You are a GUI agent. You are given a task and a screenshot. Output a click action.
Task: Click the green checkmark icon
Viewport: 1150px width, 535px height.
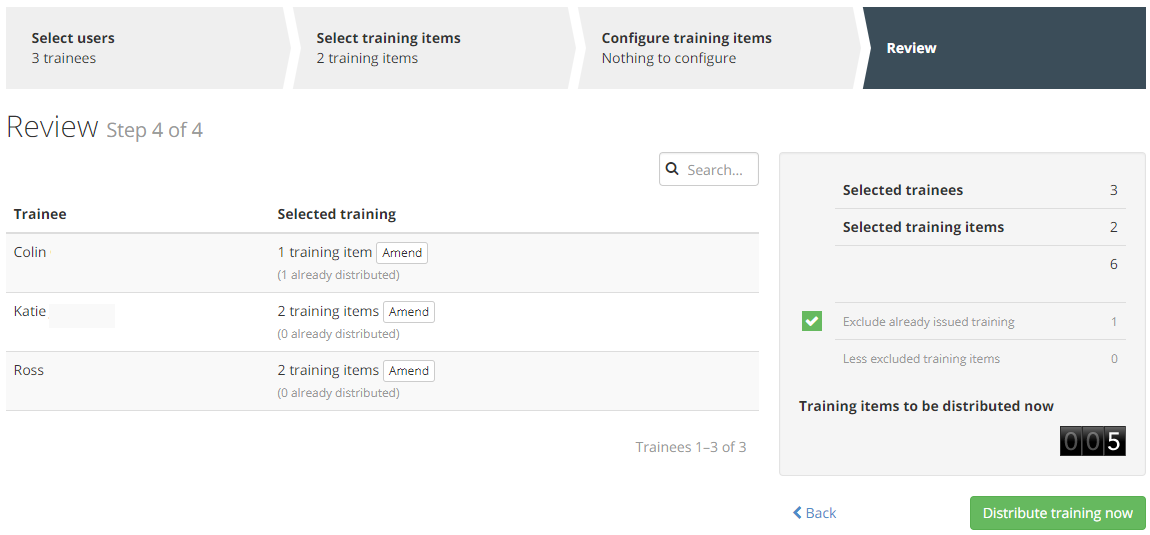click(x=812, y=321)
